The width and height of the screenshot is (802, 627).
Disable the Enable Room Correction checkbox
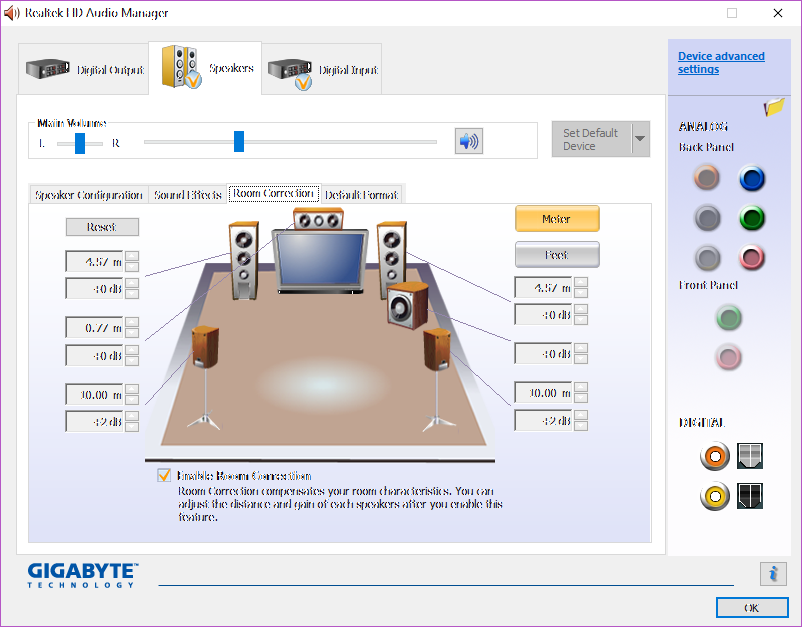[x=164, y=476]
